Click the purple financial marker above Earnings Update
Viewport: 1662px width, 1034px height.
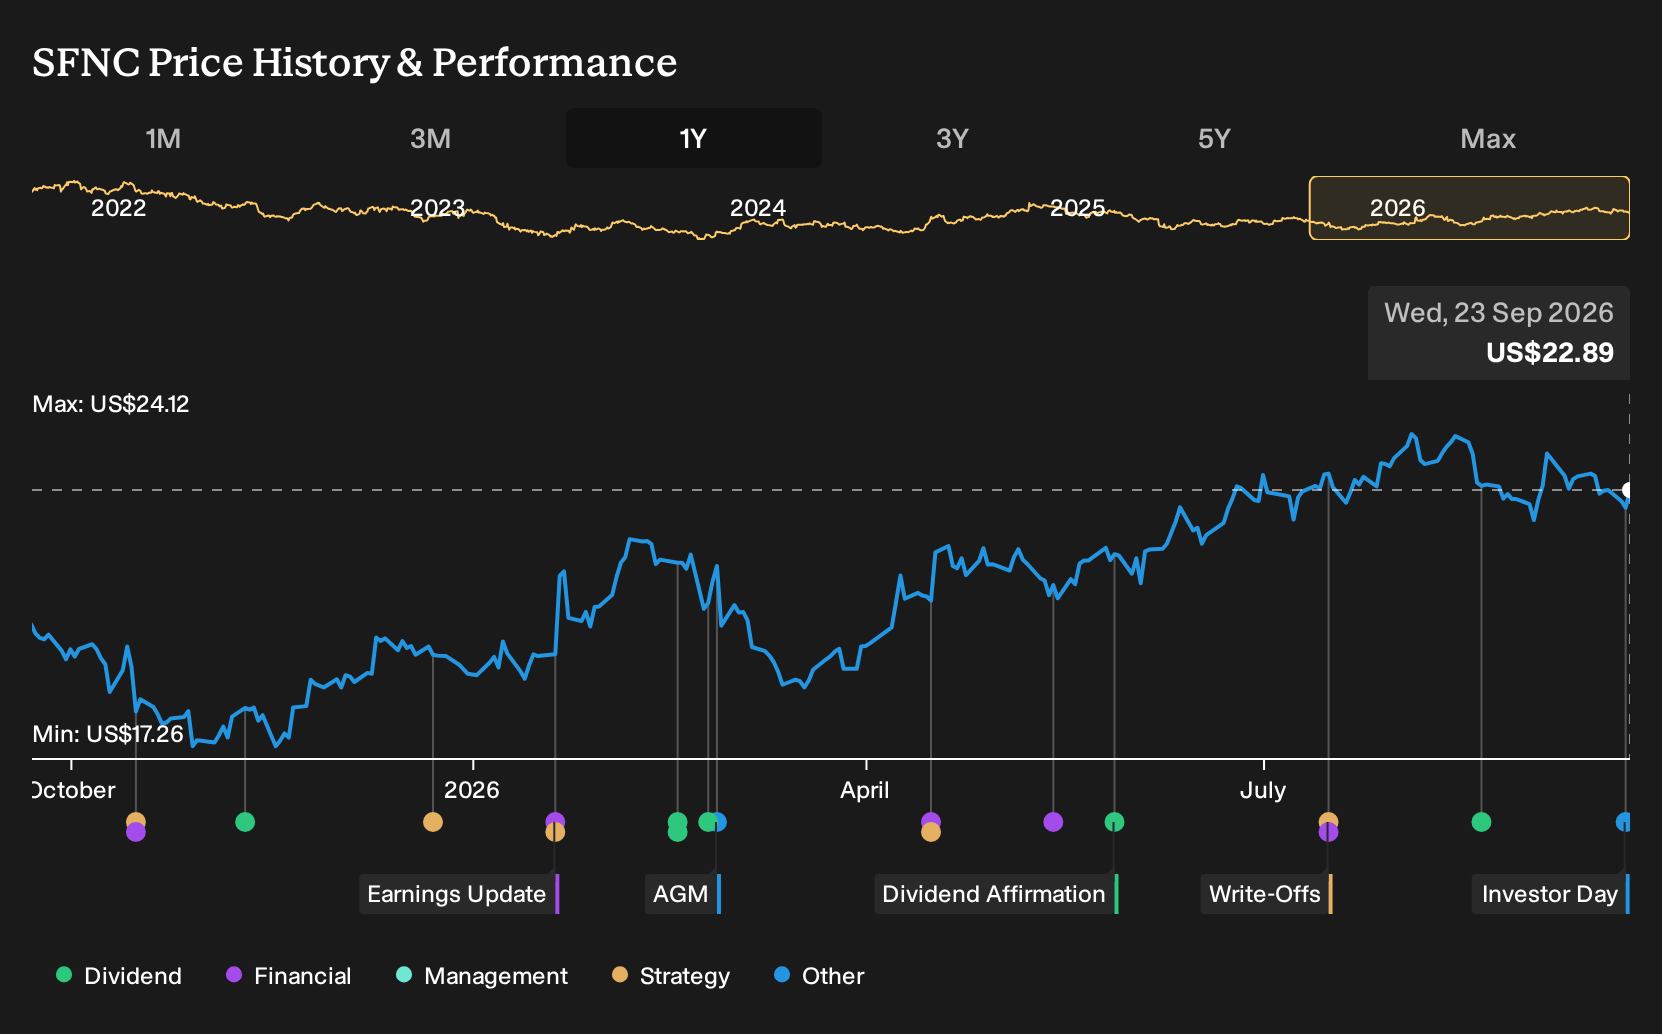[x=555, y=822]
